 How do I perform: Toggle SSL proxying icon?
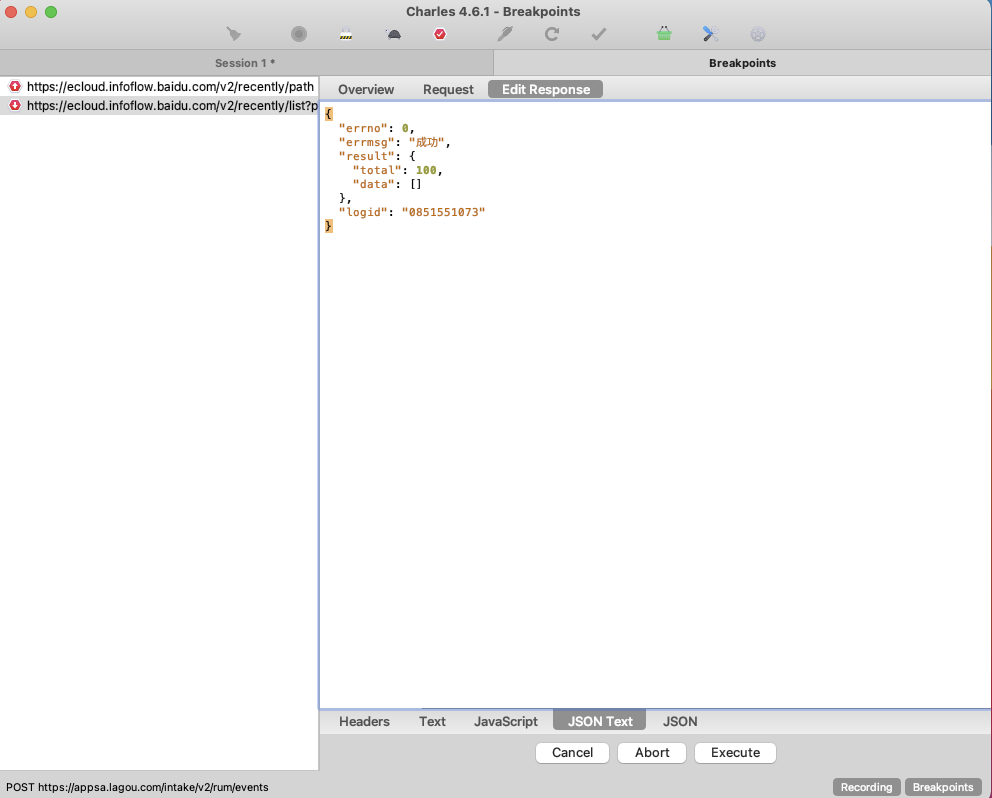[x=345, y=34]
